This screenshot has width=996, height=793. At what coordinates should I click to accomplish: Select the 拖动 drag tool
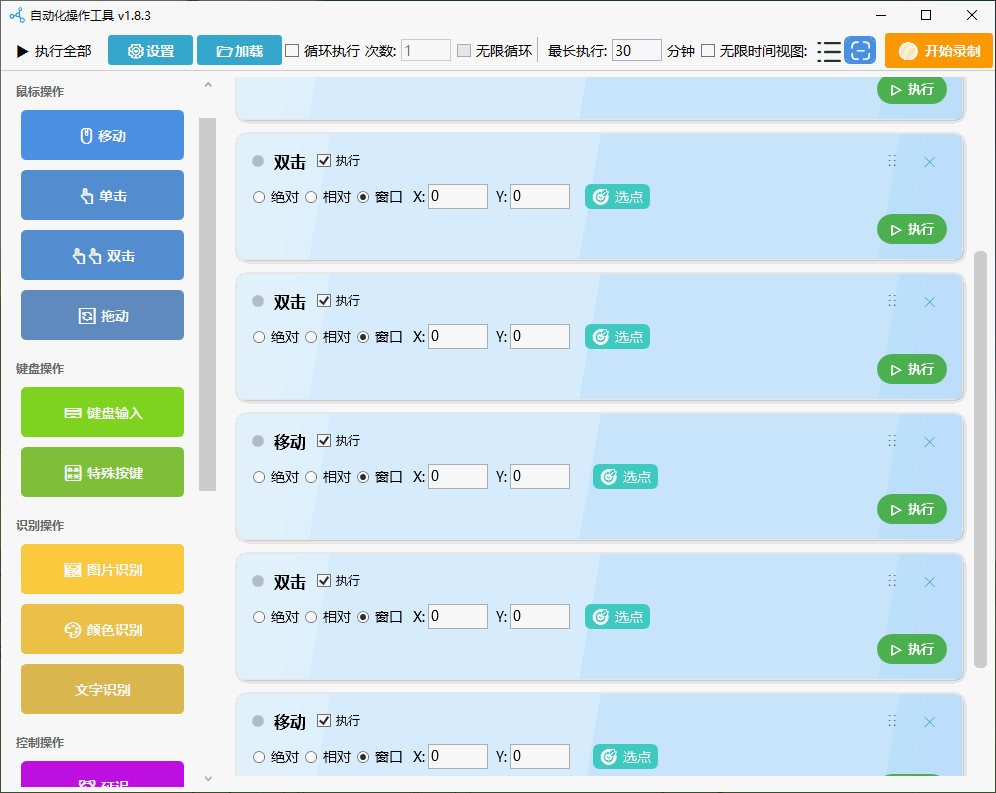click(101, 315)
